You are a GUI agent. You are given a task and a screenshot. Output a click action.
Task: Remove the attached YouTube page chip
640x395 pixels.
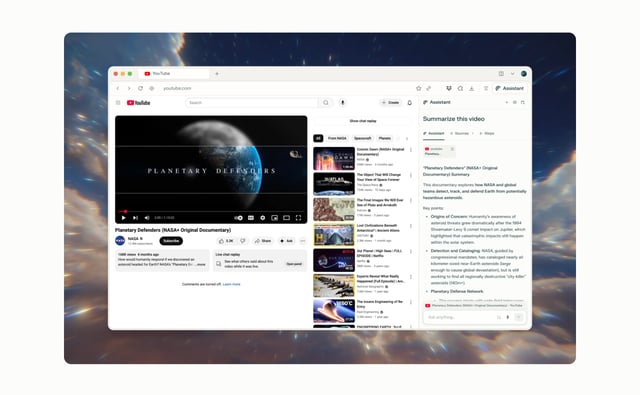[x=452, y=149]
